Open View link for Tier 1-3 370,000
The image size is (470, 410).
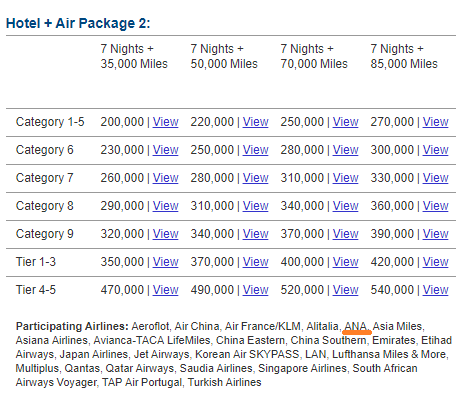(x=255, y=262)
